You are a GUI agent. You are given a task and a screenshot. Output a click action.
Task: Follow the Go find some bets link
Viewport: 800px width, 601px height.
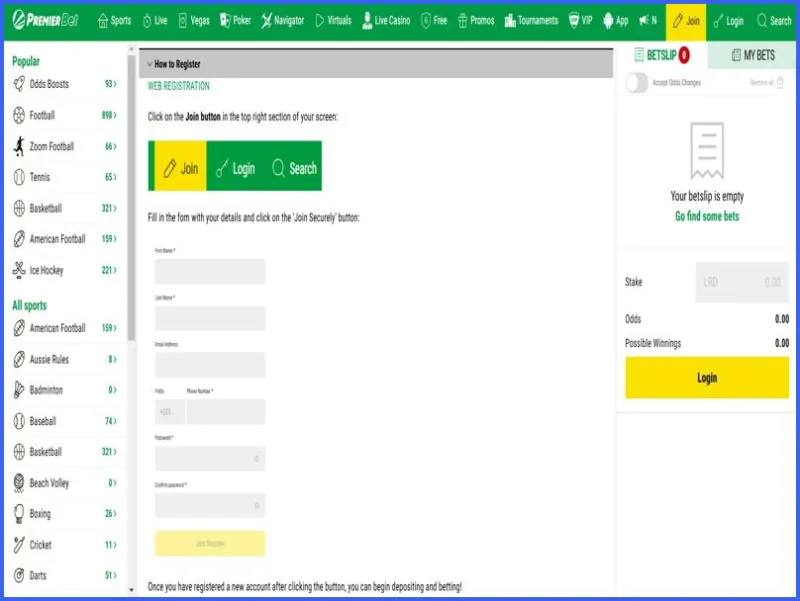pyautogui.click(x=707, y=216)
